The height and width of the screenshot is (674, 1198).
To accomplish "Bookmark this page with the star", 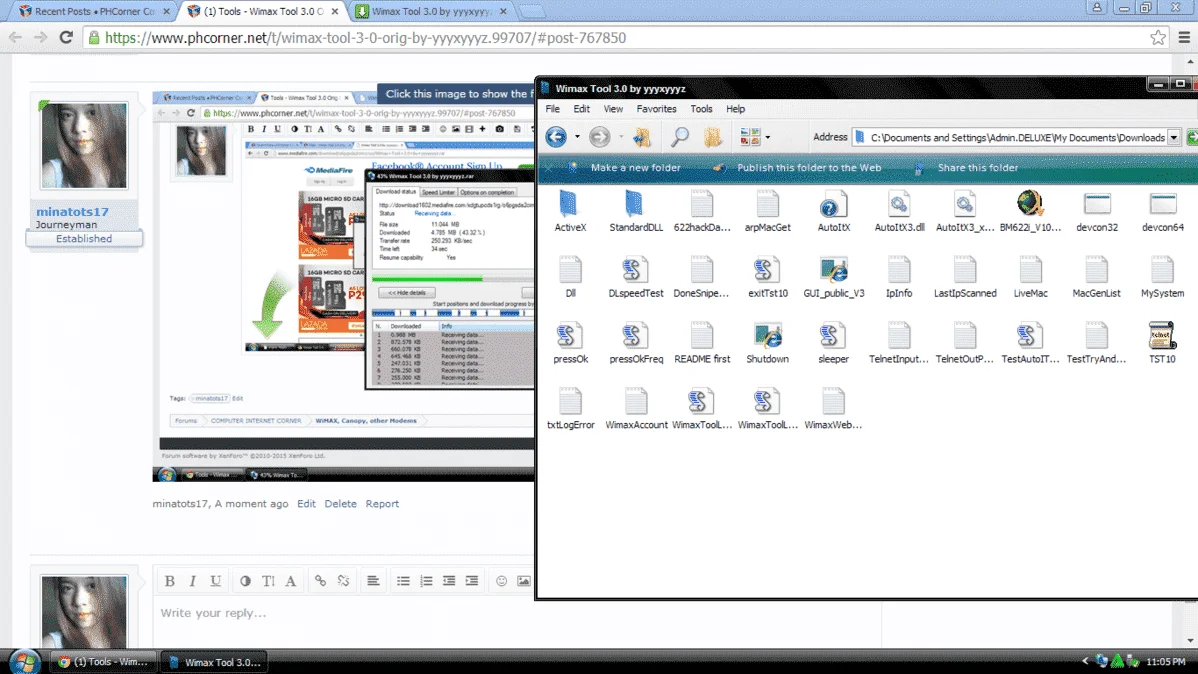I will click(x=1158, y=37).
